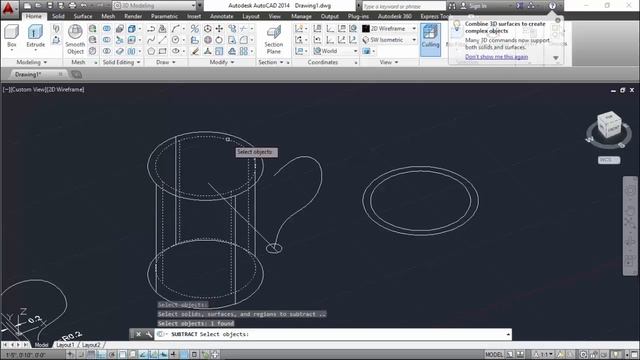The width and height of the screenshot is (640, 360).
Task: Open the Surface ribbon tab
Action: [x=83, y=16]
